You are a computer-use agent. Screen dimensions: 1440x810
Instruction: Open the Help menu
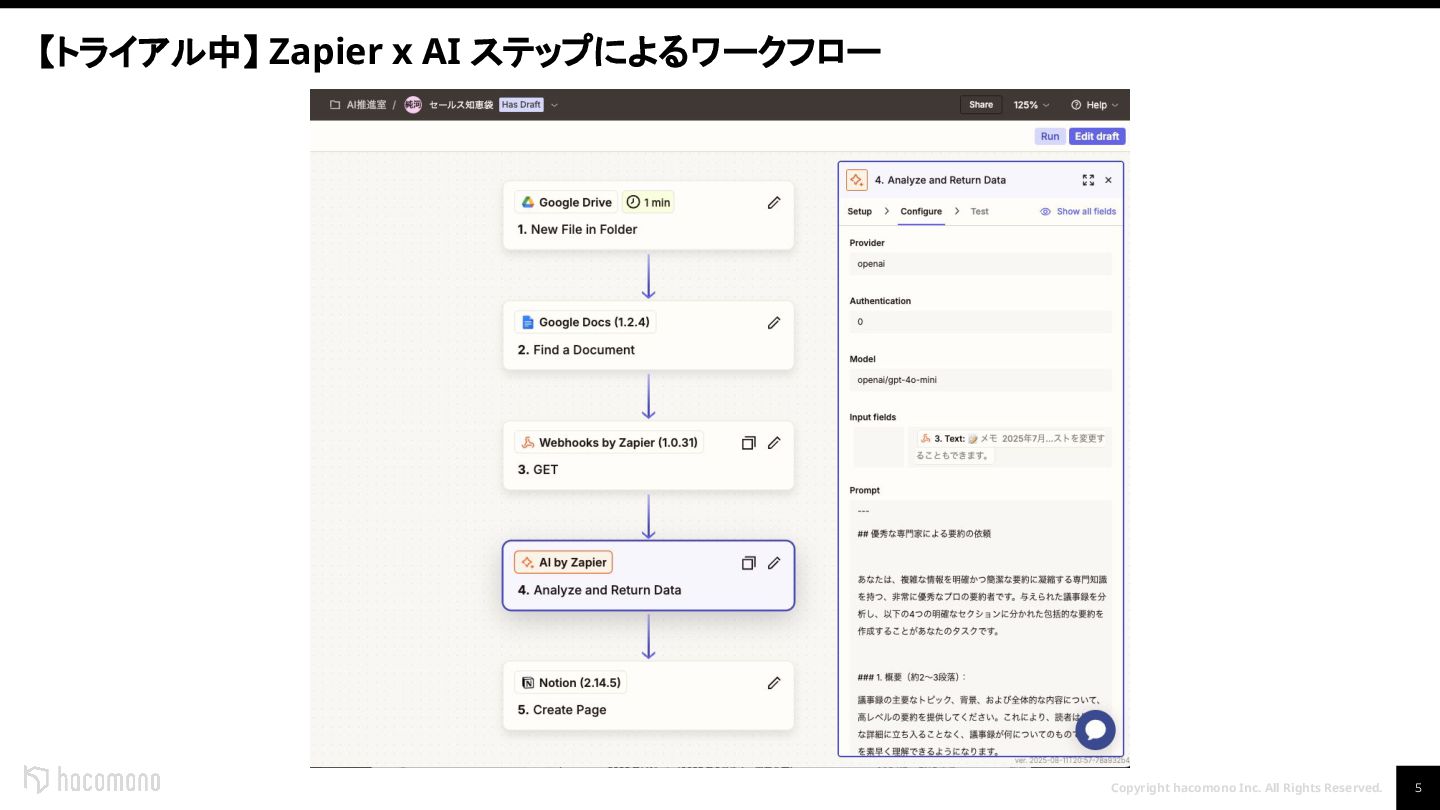[1094, 104]
